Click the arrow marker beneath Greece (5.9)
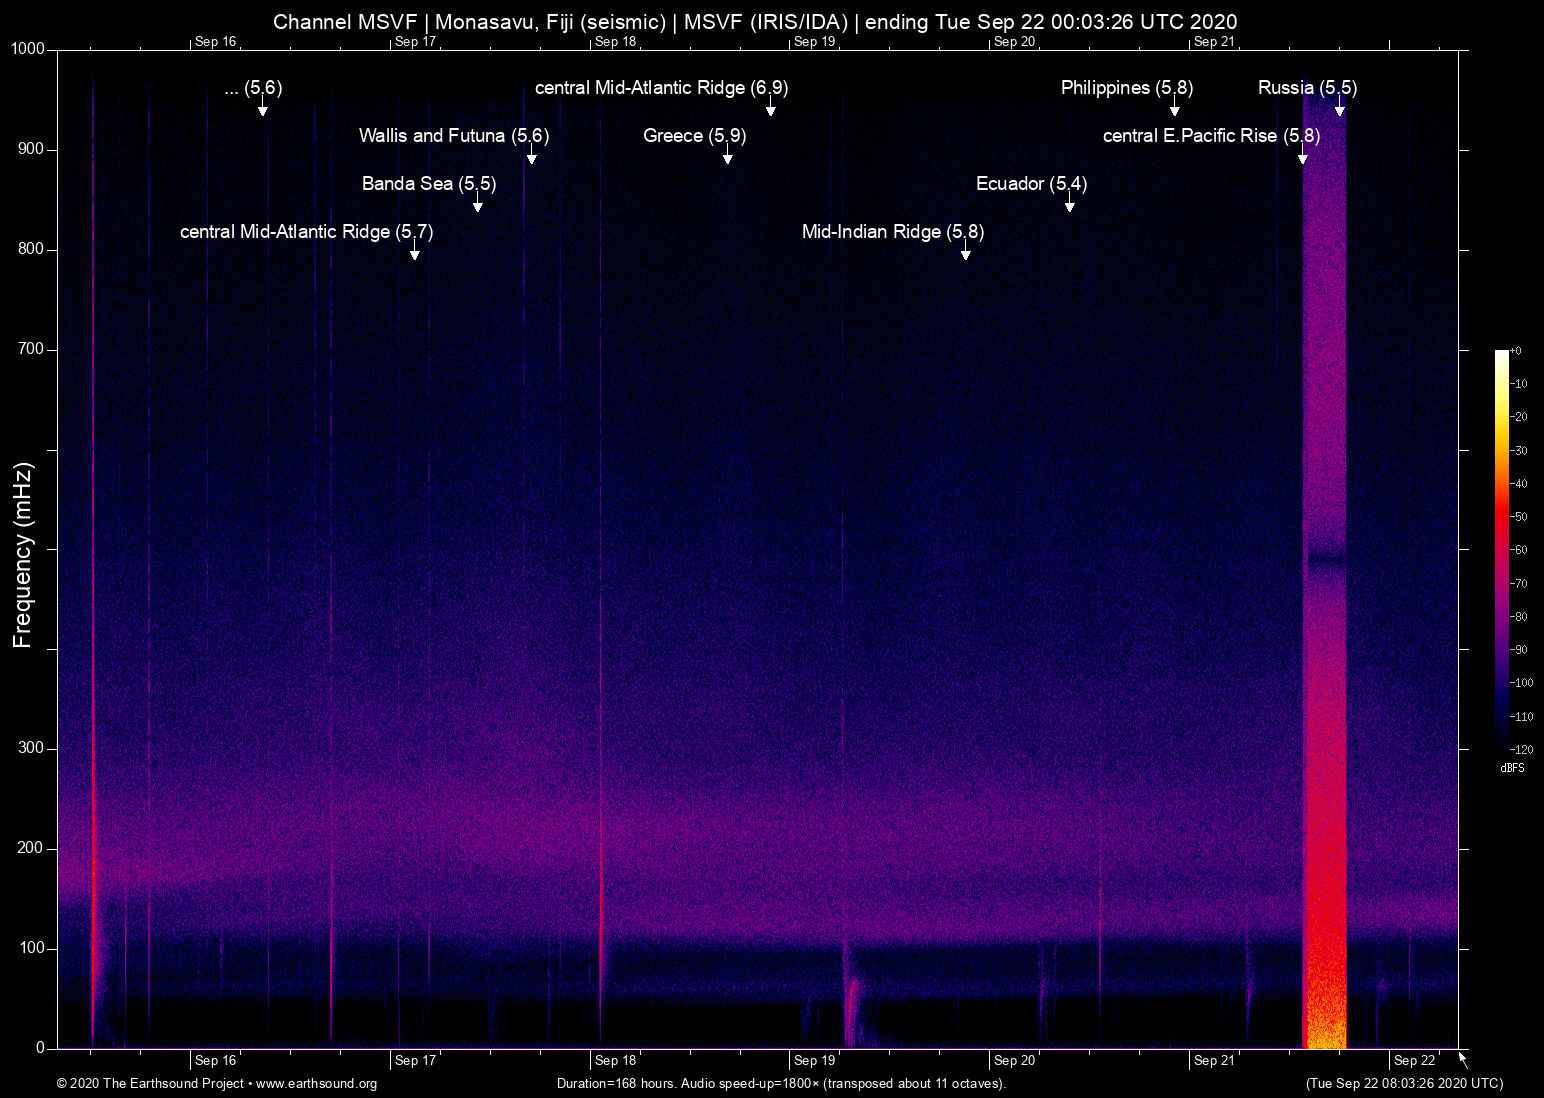 pos(728,157)
